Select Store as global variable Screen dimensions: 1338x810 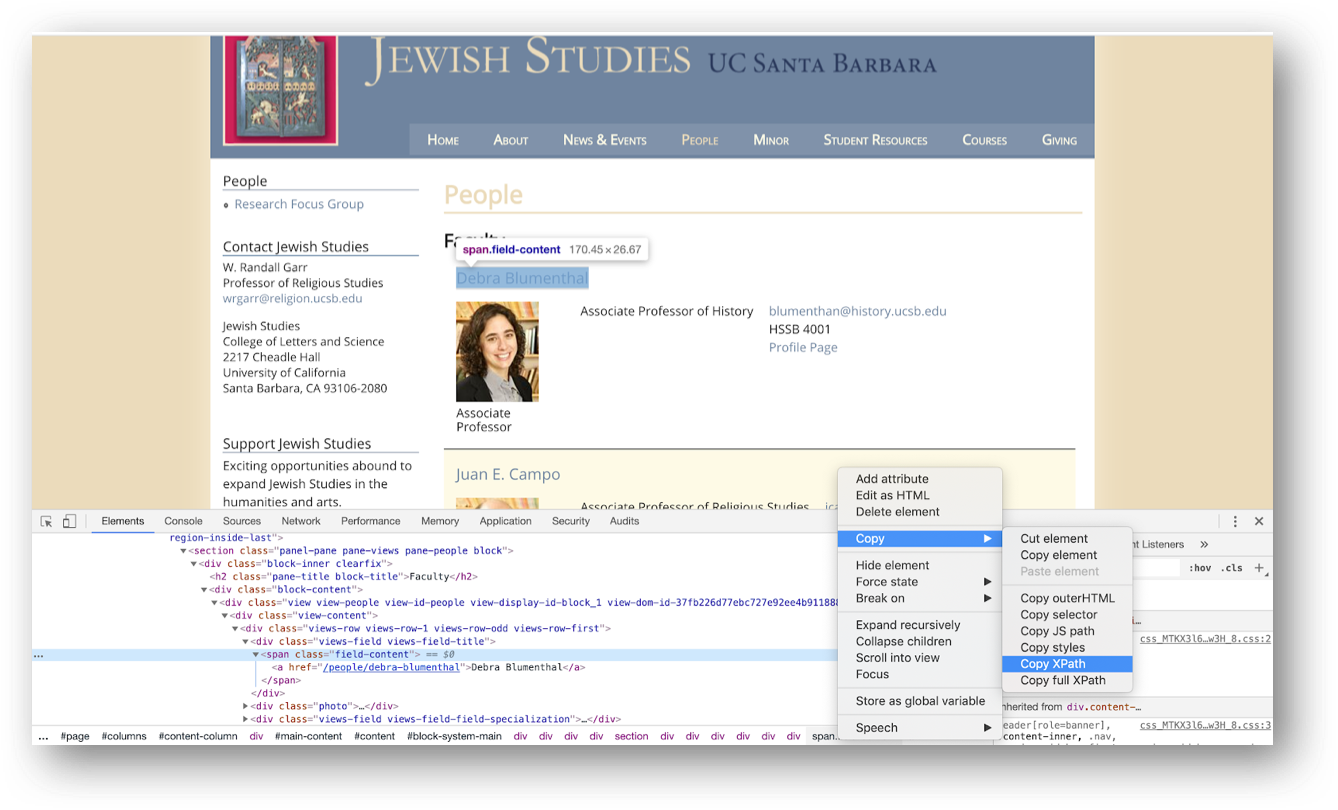click(919, 701)
